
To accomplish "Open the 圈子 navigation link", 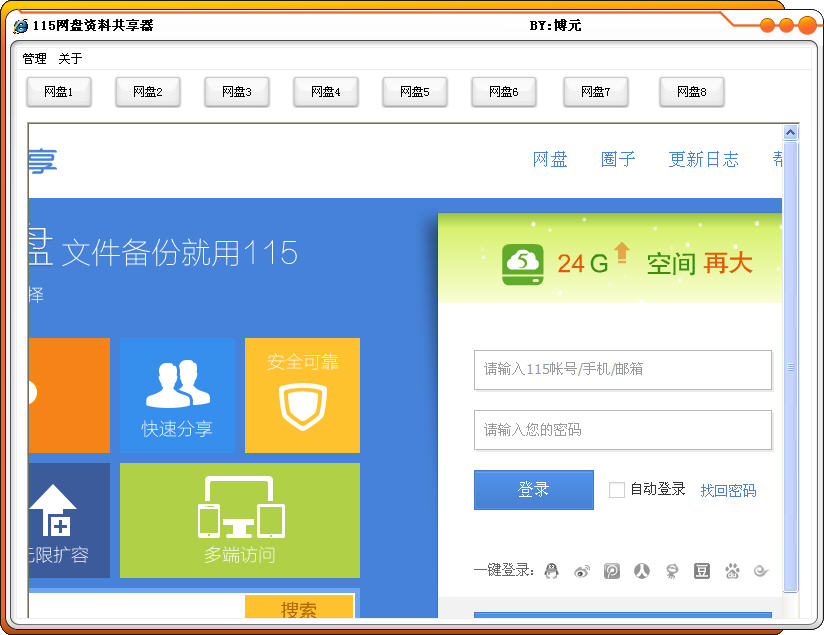I will [618, 159].
